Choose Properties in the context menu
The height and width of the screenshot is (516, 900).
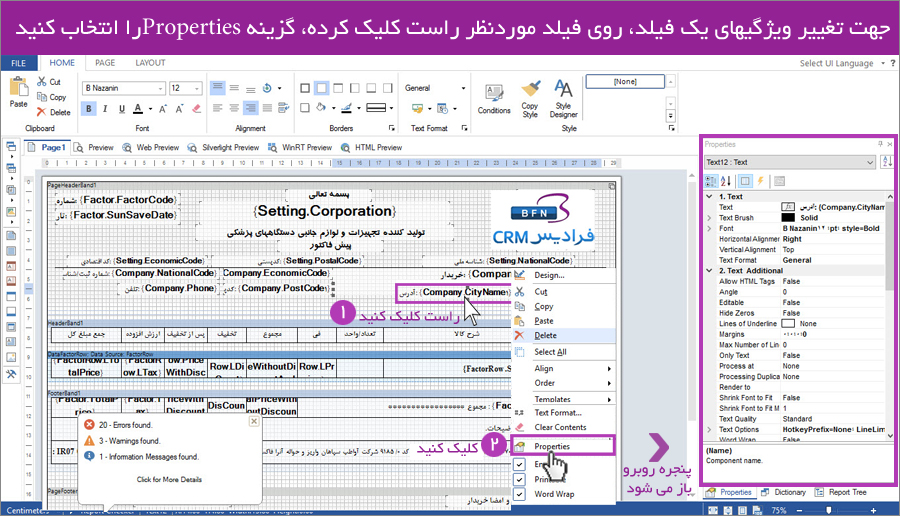pyautogui.click(x=563, y=446)
